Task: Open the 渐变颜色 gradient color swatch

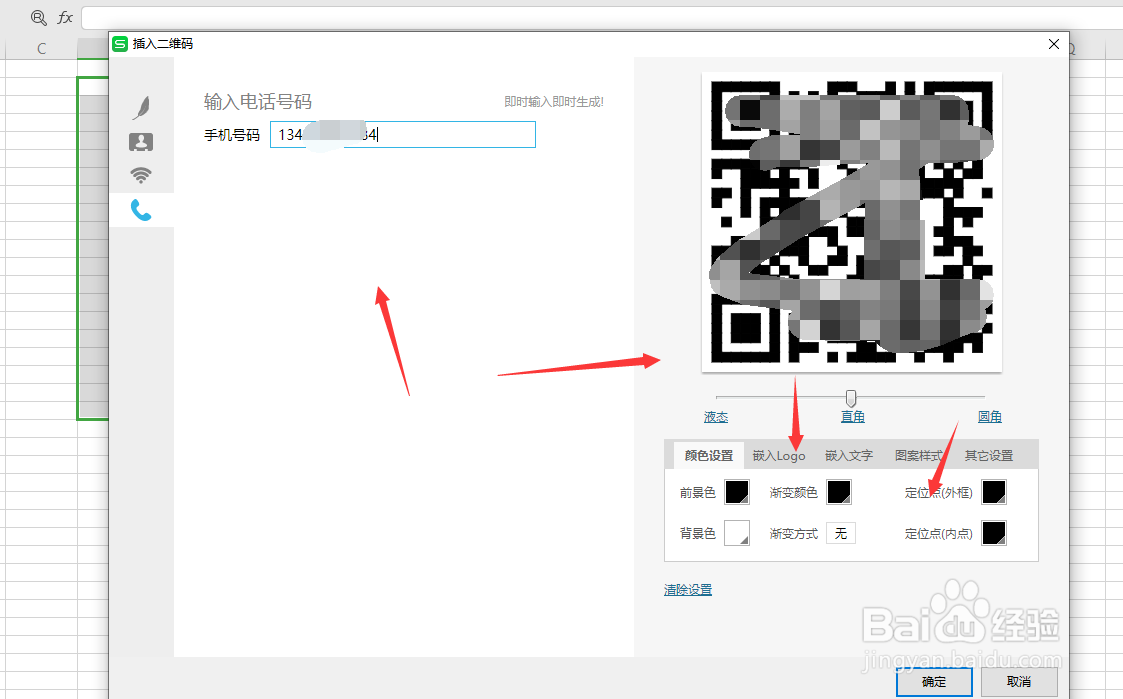Action: point(839,492)
